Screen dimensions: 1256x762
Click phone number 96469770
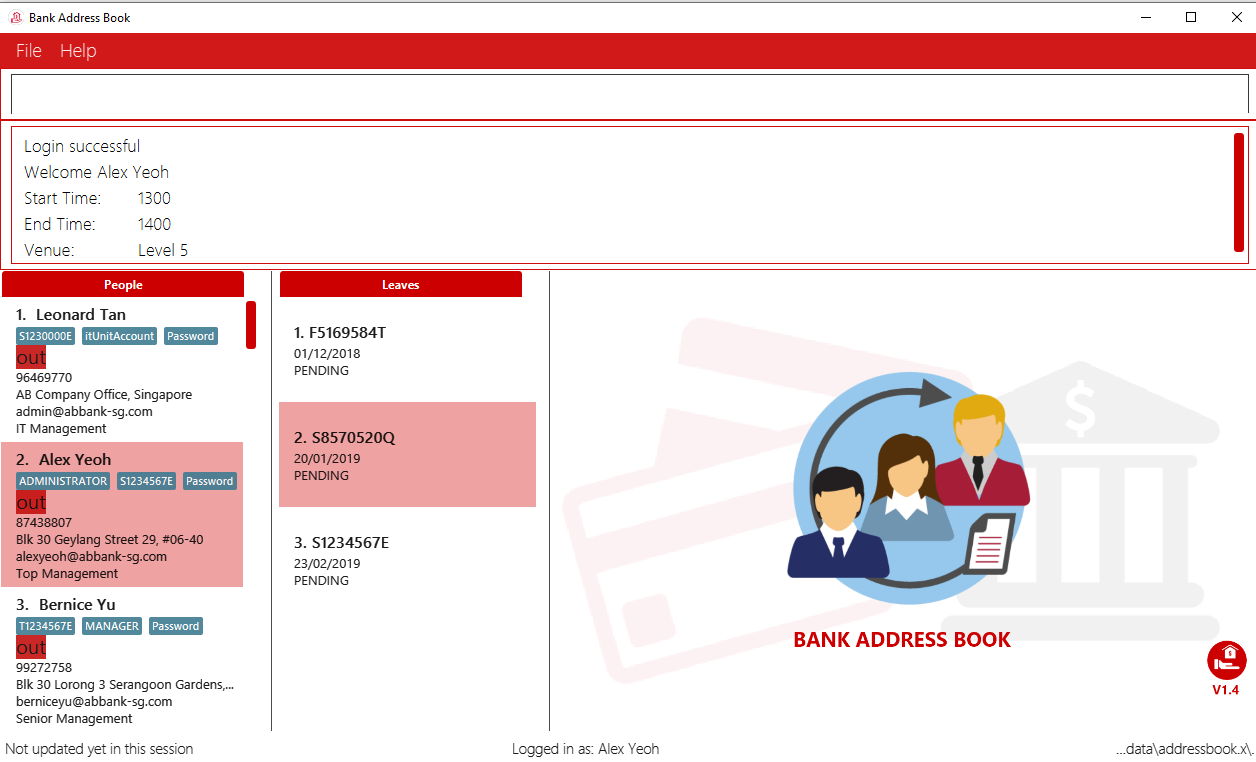(x=44, y=377)
